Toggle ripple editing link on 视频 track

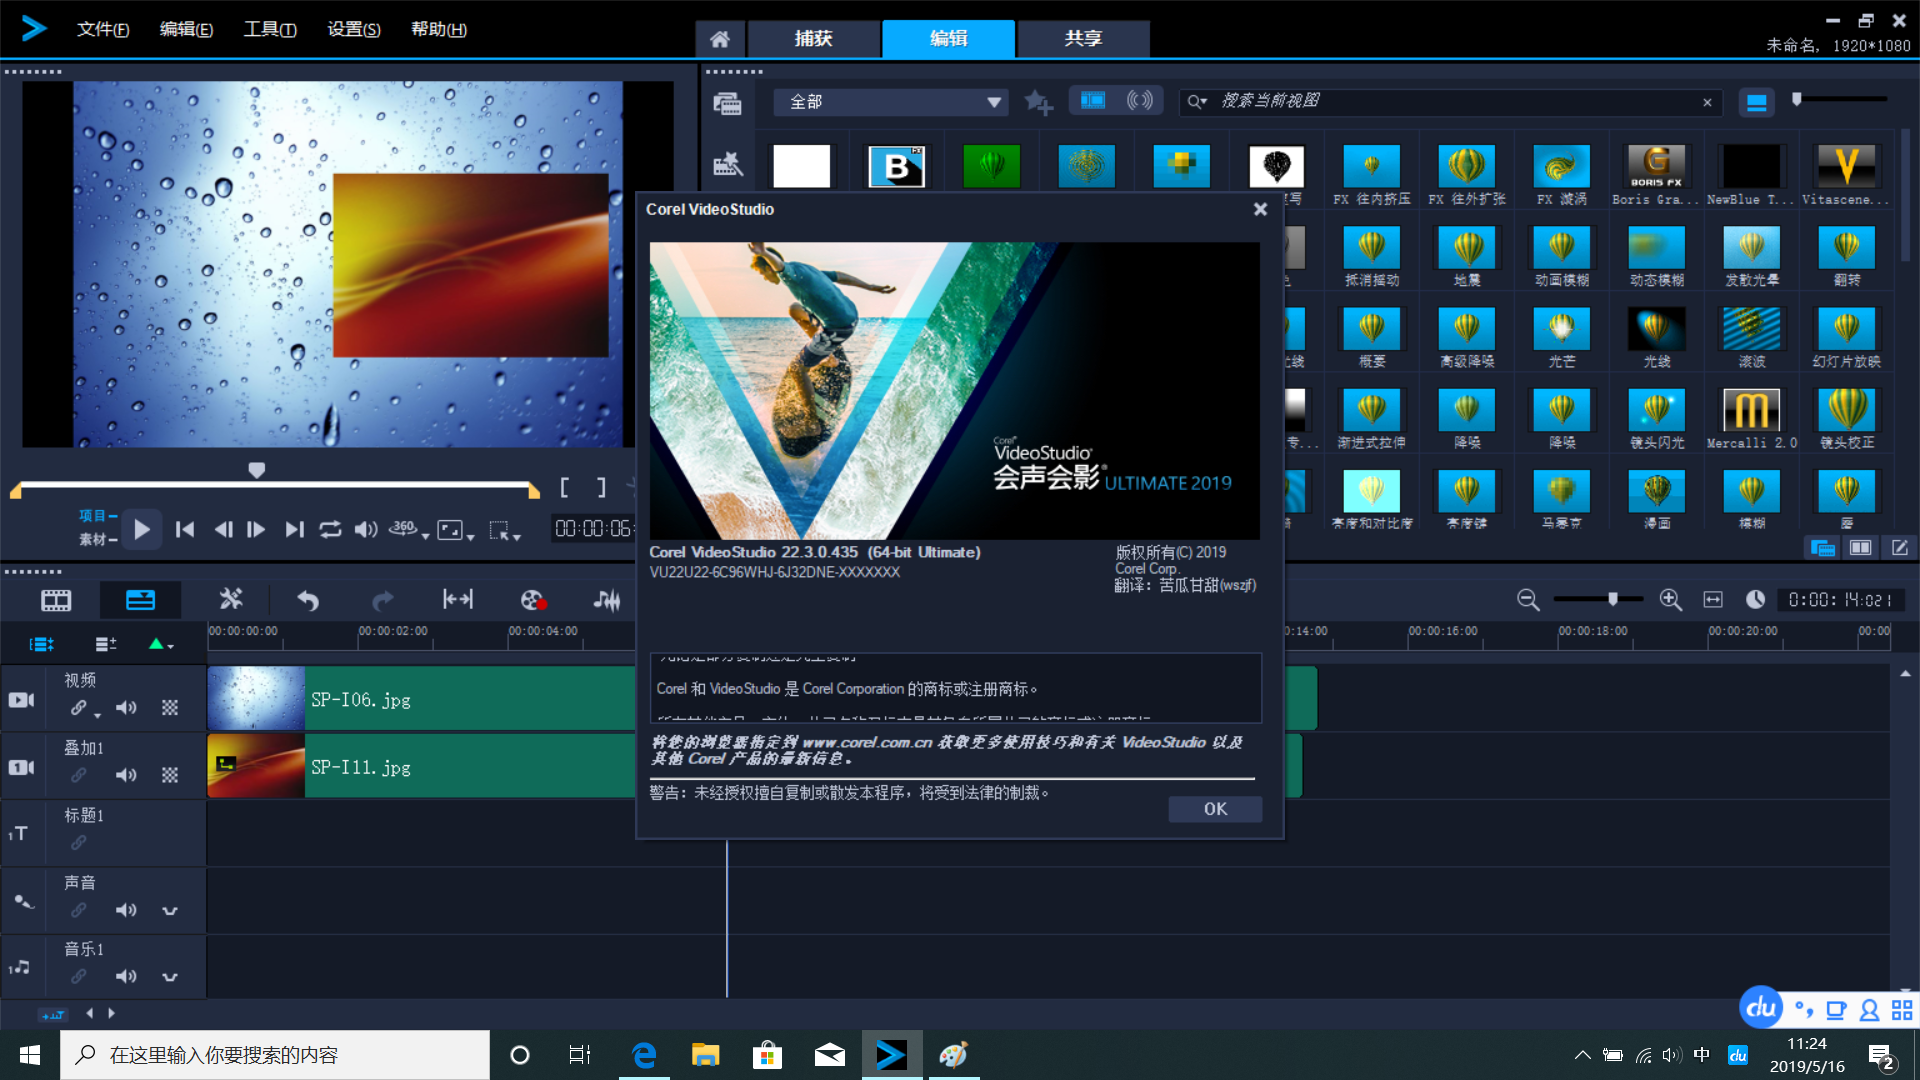[78, 708]
